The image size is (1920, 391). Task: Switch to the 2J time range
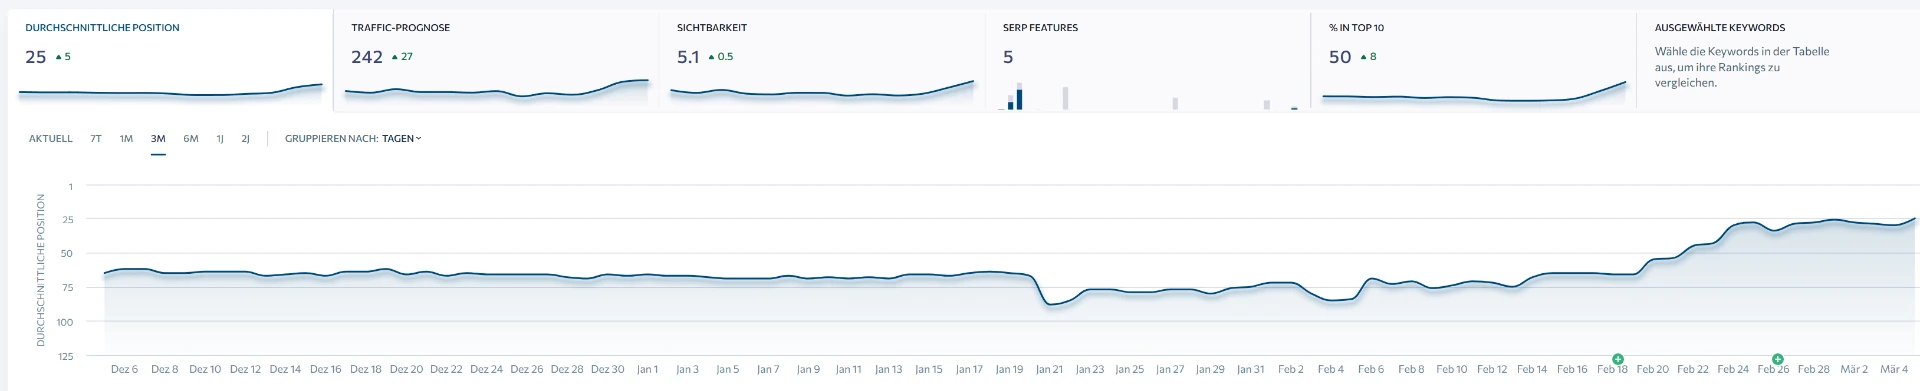pyautogui.click(x=245, y=139)
